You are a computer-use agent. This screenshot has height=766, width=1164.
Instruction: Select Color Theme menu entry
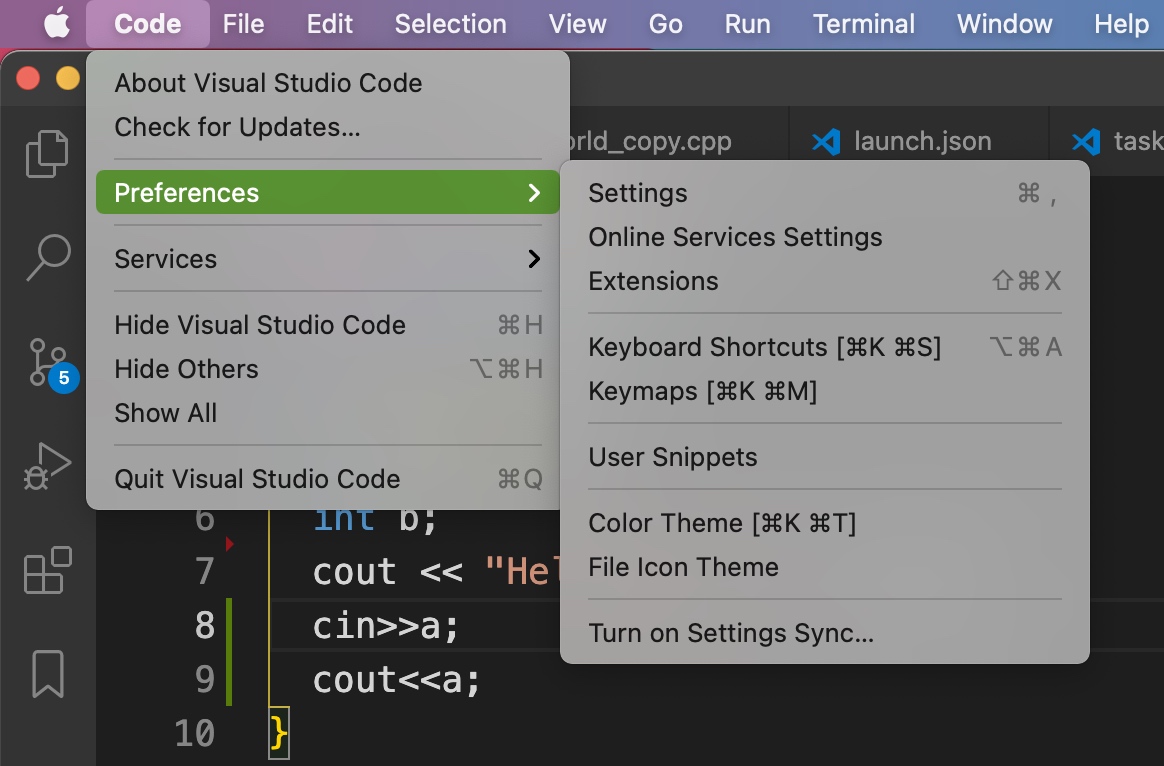[x=721, y=523]
